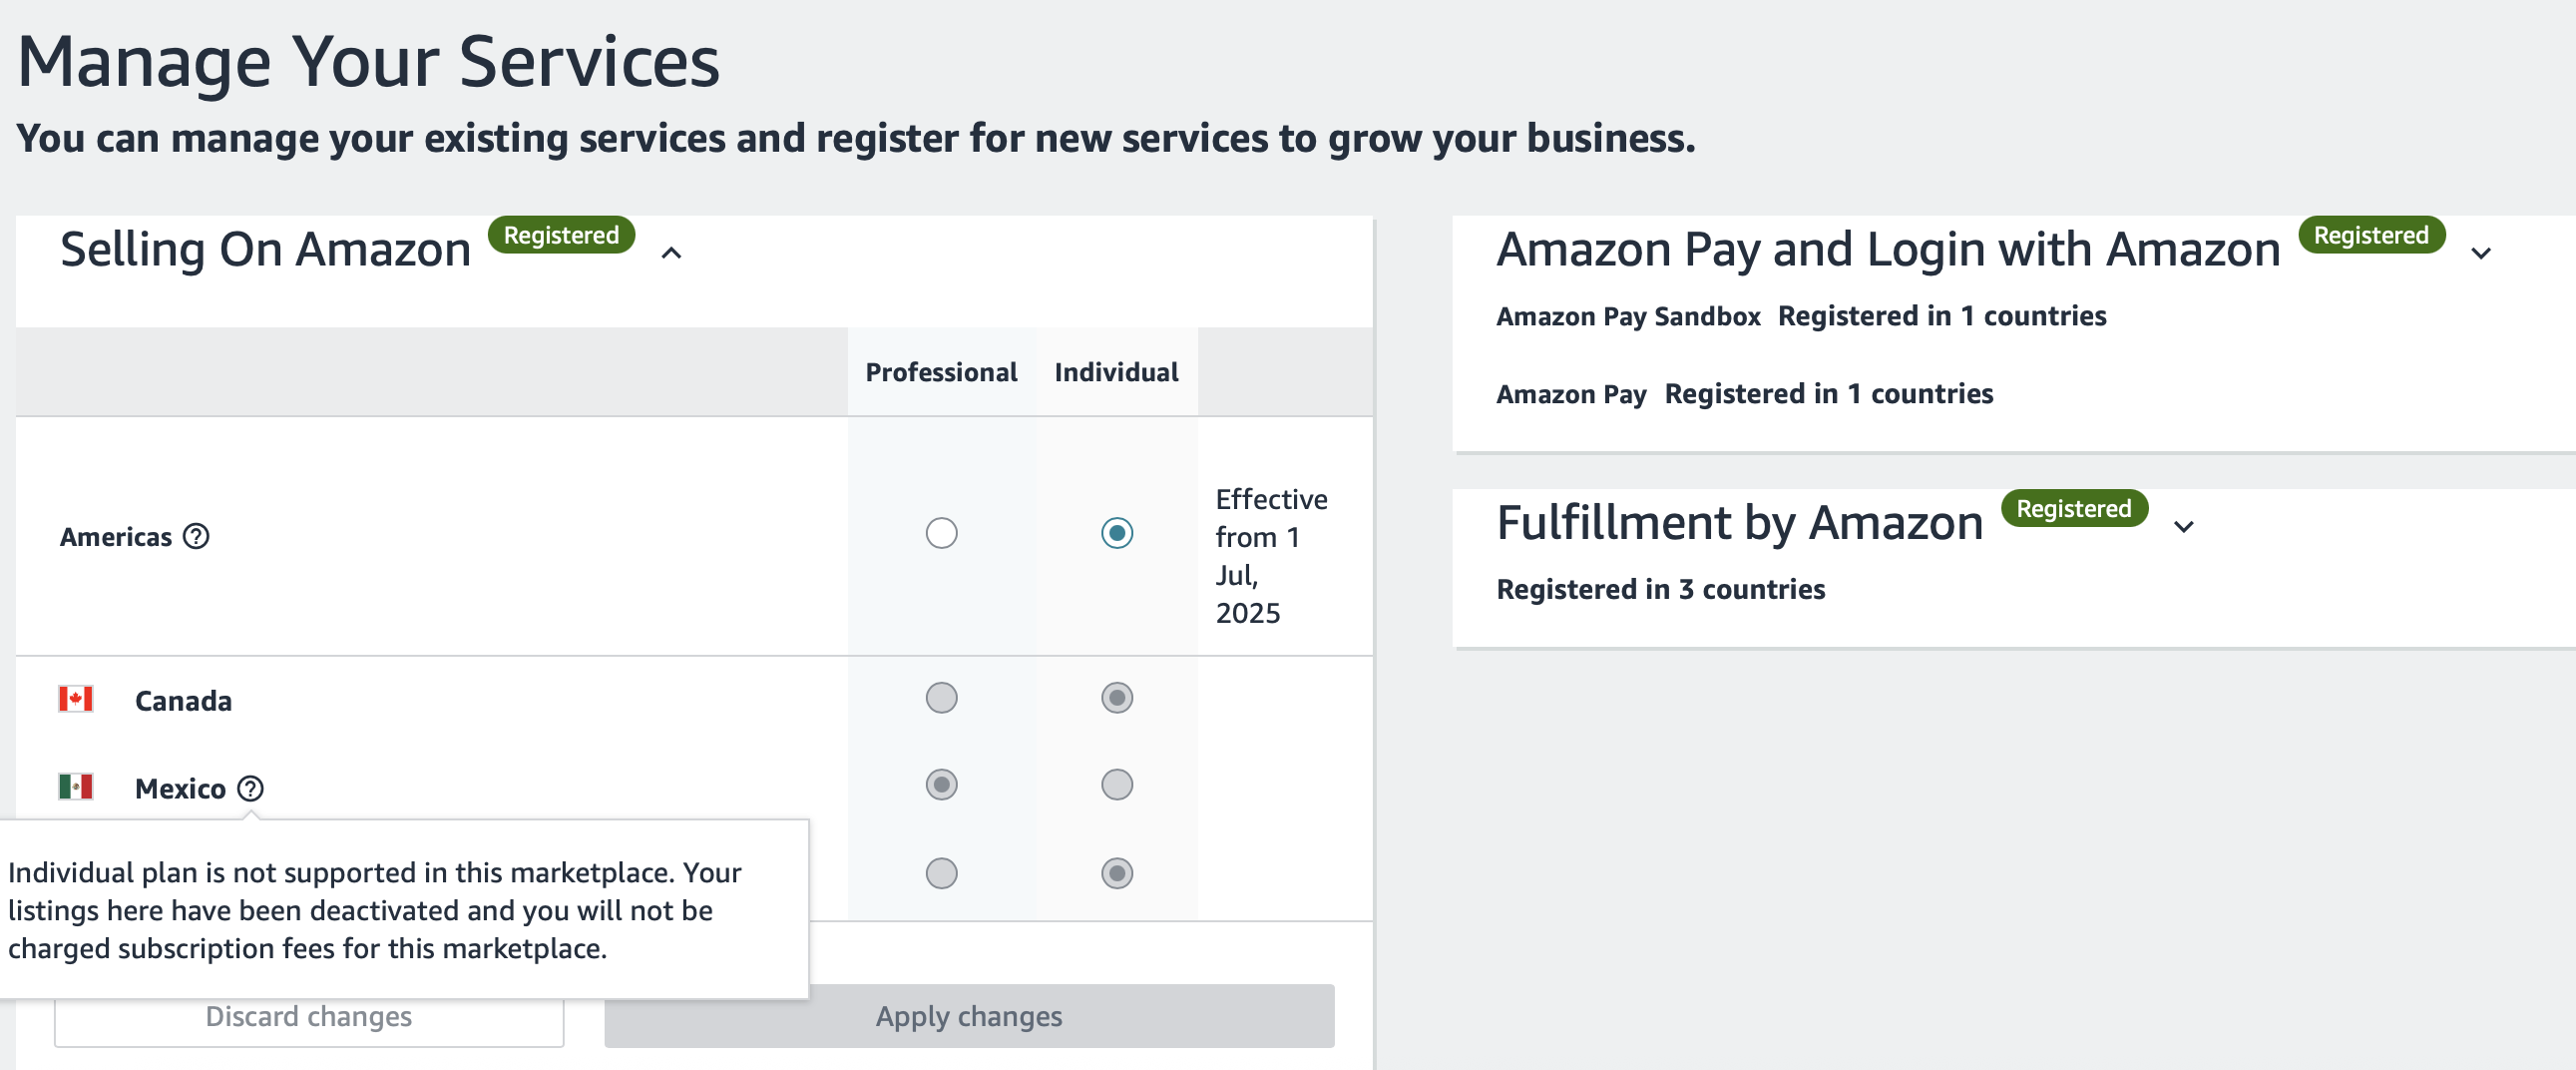Click the Amazon Pay Sandbox label
Image resolution: width=2576 pixels, height=1070 pixels.
coord(1628,316)
